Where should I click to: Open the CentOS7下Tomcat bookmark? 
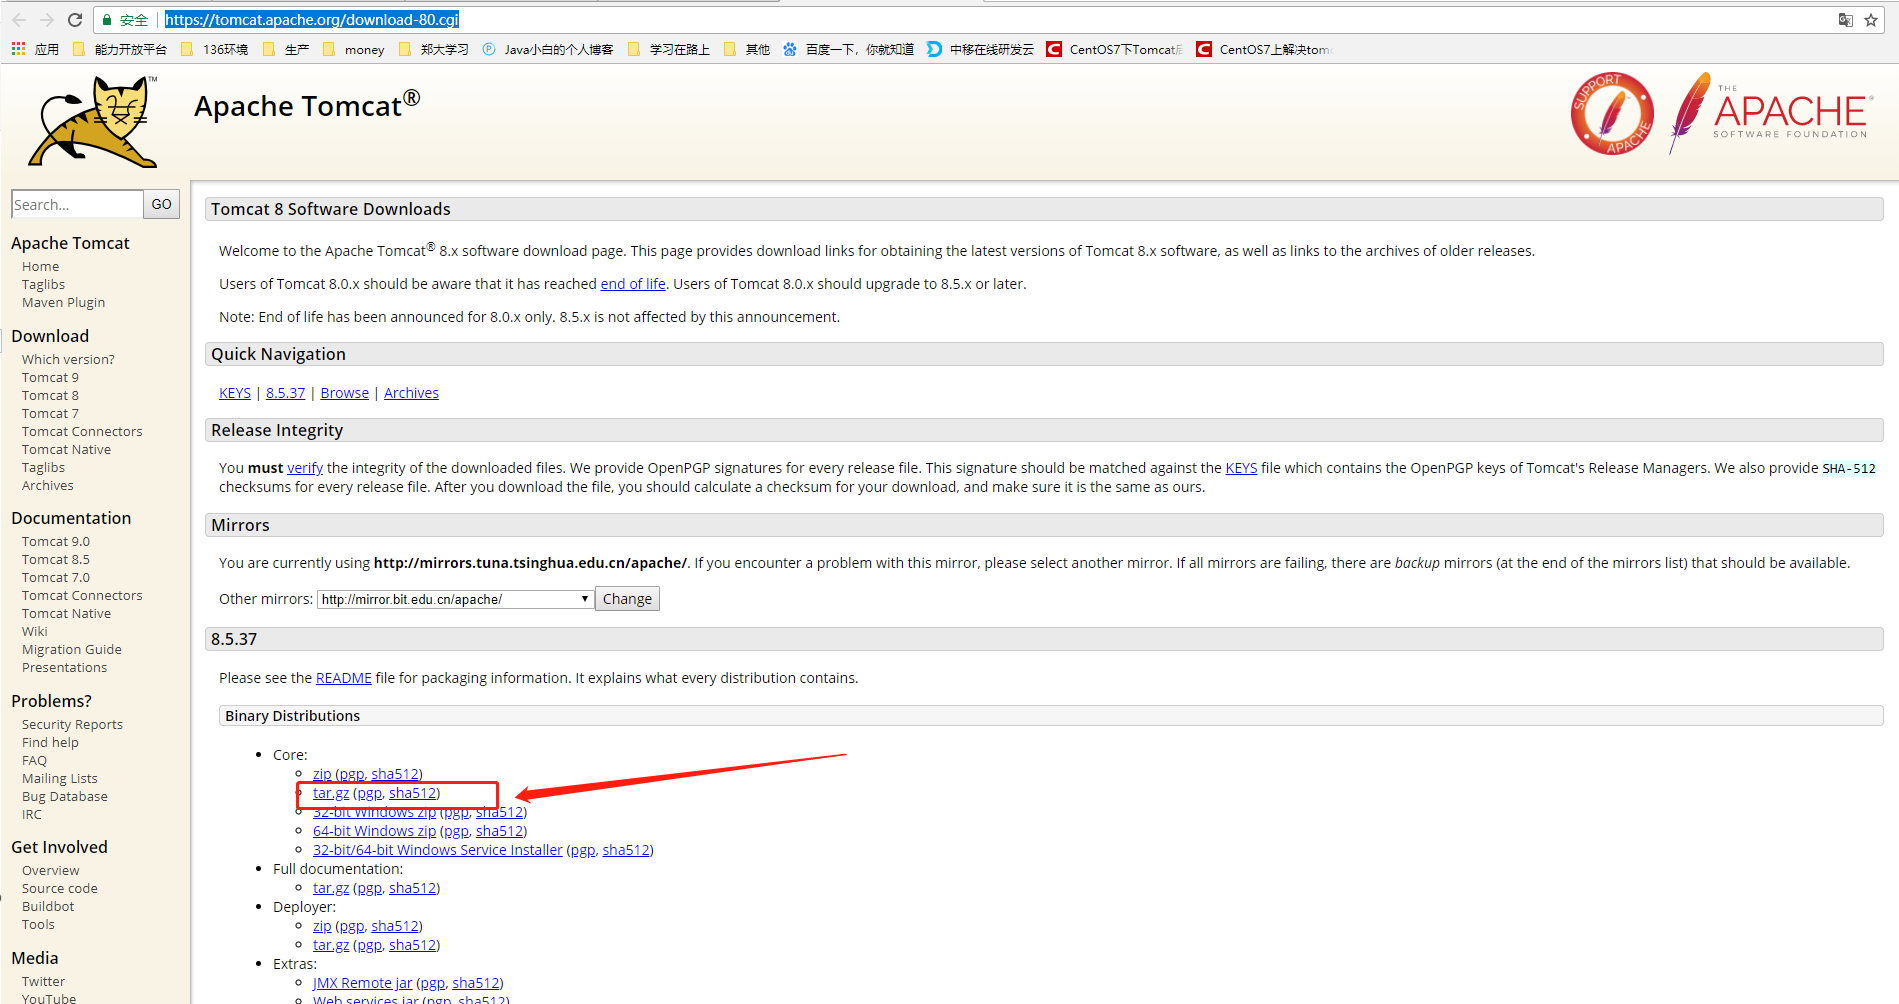coord(1115,49)
